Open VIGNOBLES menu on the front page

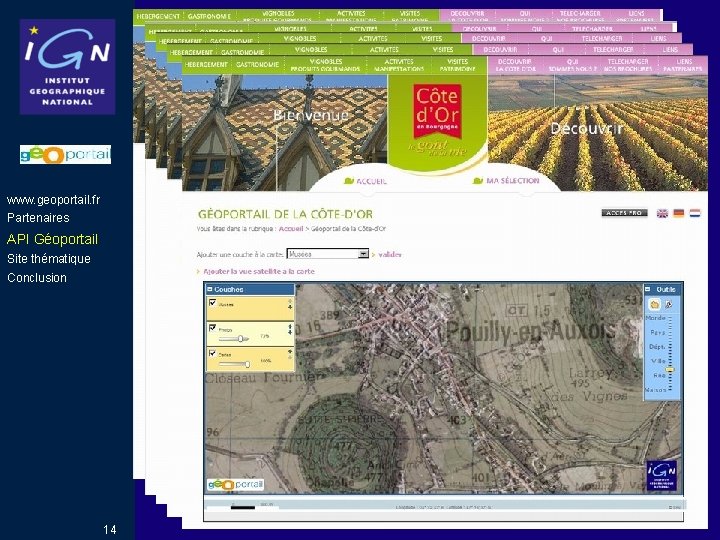326,65
